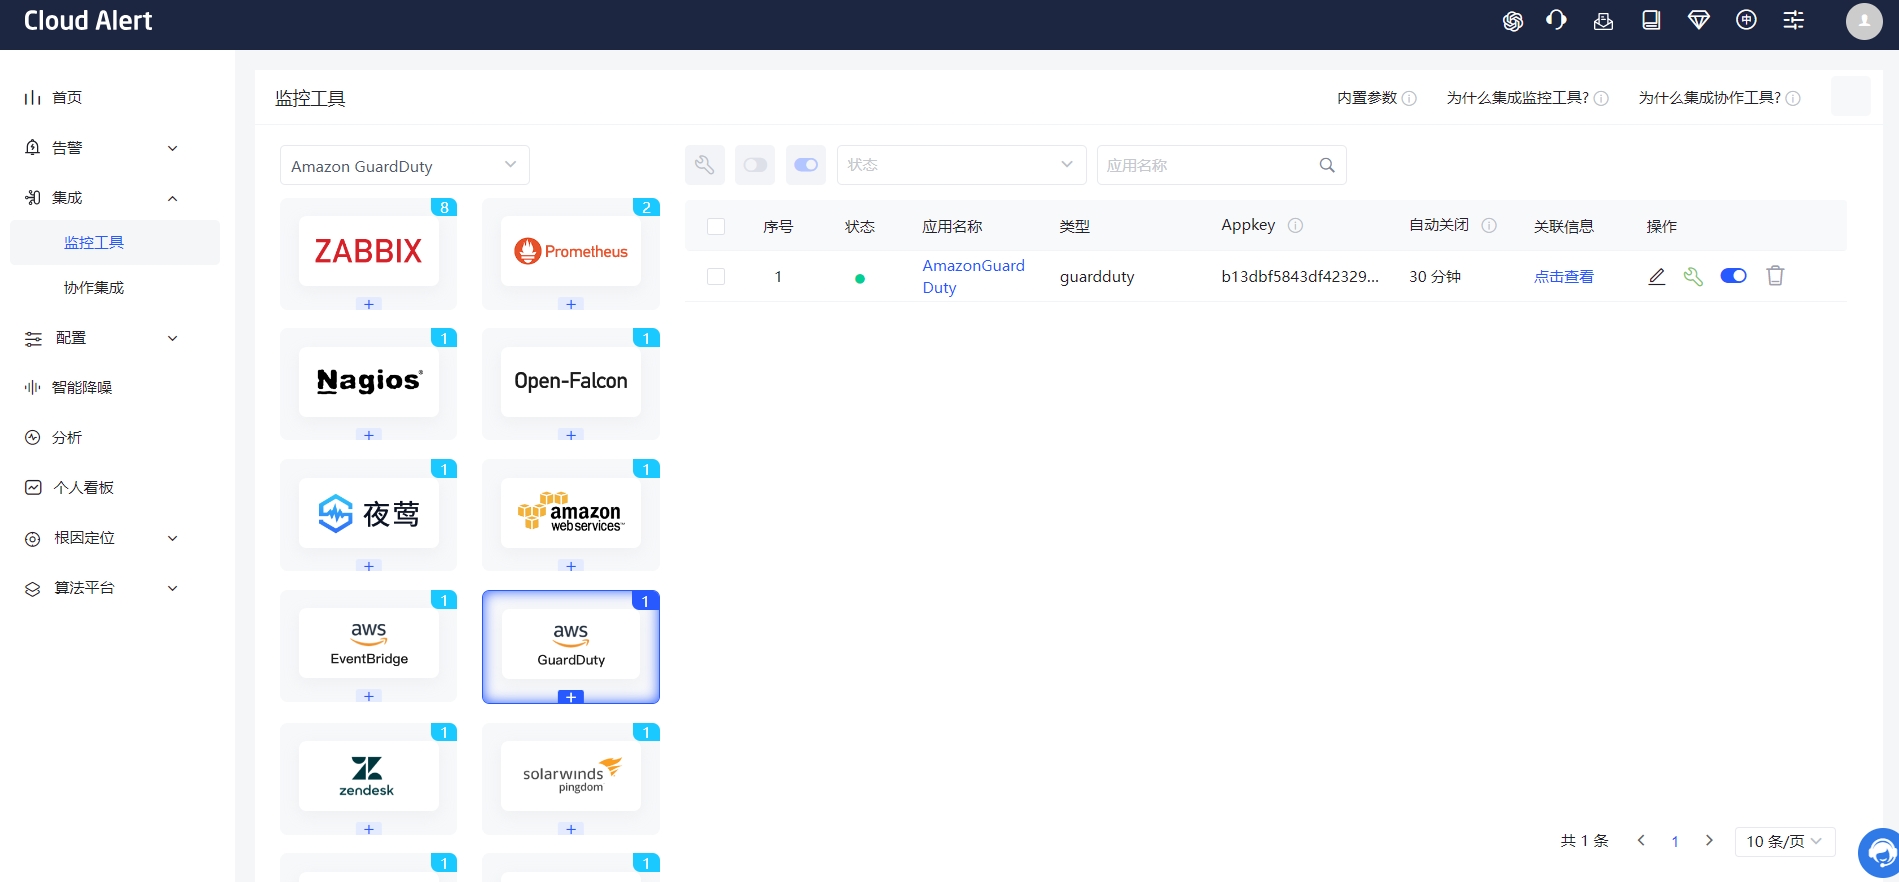Screen dimensions: 1899x882
Task: Focus the 应用名称 search field
Action: tap(1222, 165)
